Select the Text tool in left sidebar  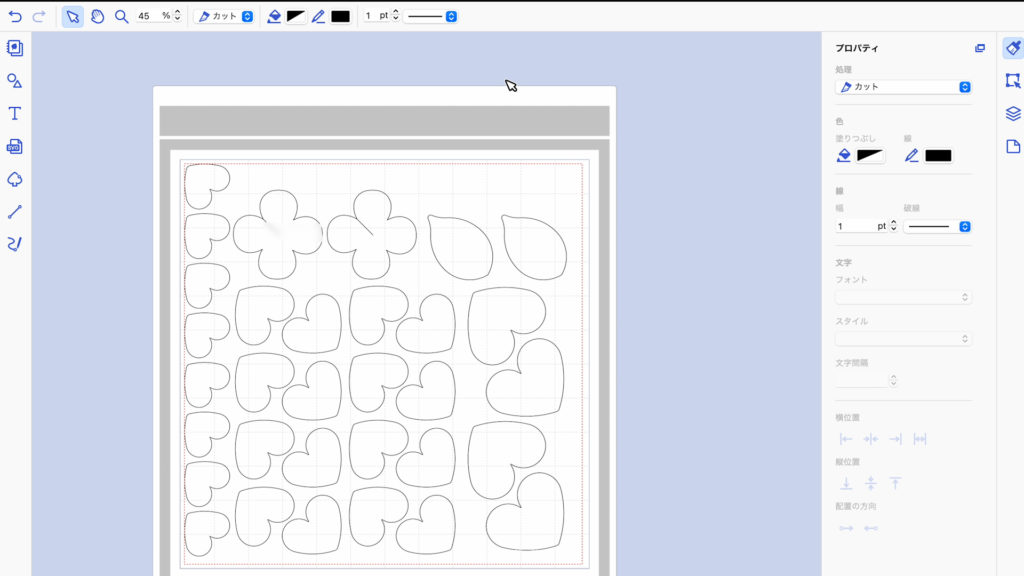[x=14, y=113]
